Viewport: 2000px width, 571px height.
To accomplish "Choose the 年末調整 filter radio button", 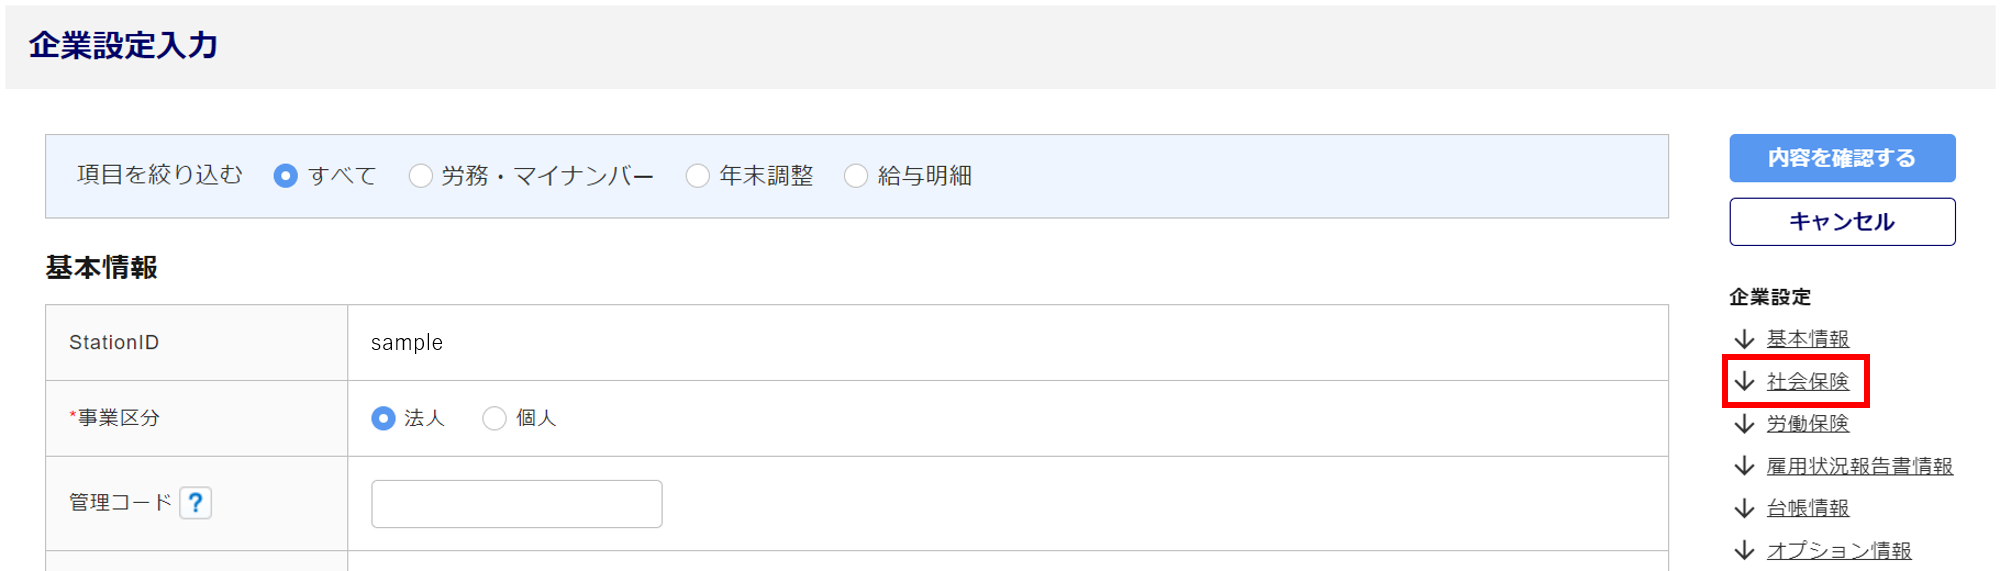I will pyautogui.click(x=698, y=176).
